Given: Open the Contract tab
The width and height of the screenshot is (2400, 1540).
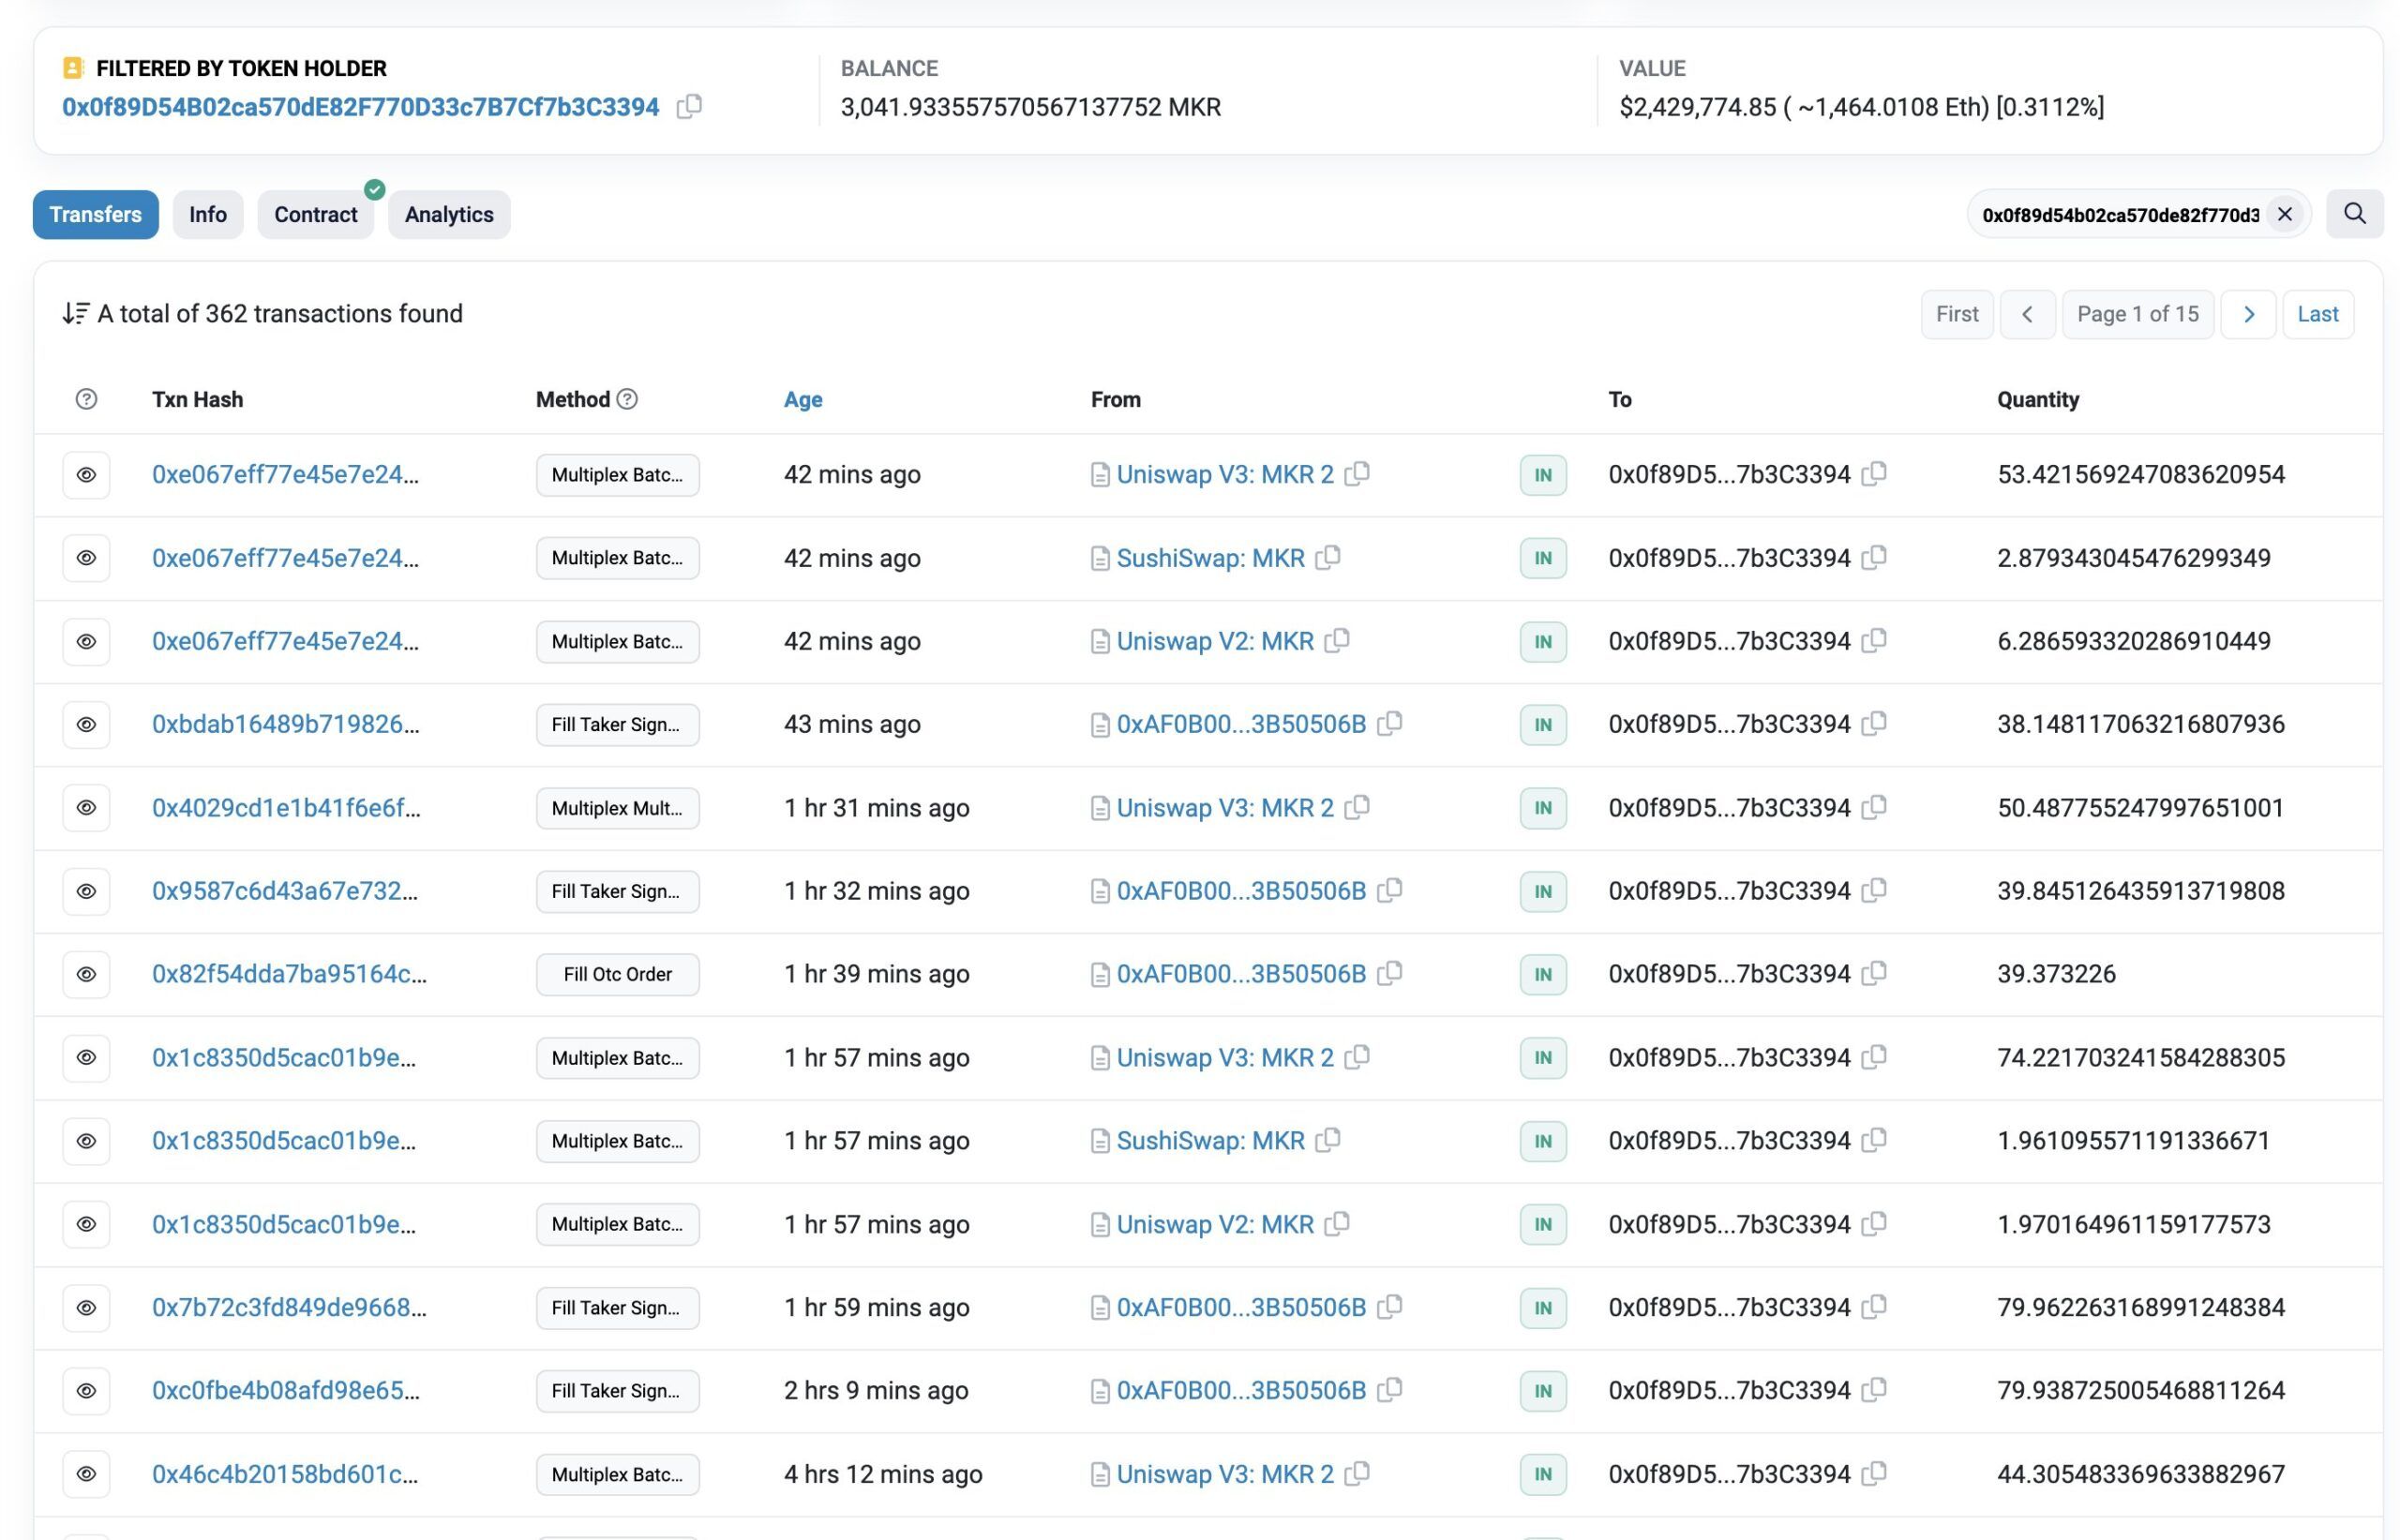Looking at the screenshot, I should 315,214.
